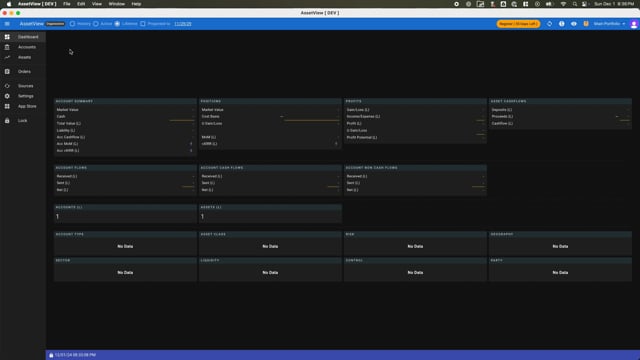Screen dimensions: 640x360
Task: Open the Edit menu
Action: (x=81, y=4)
